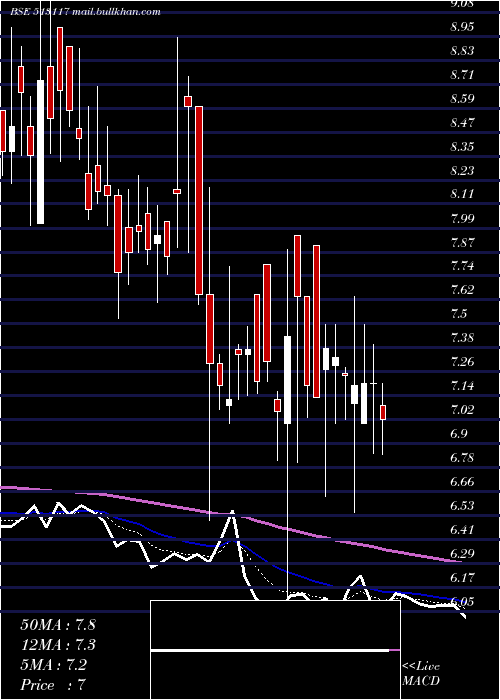Screen dimensions: 500x700
Task: Click the 6.17 price axis label
Action: click(x=462, y=578)
